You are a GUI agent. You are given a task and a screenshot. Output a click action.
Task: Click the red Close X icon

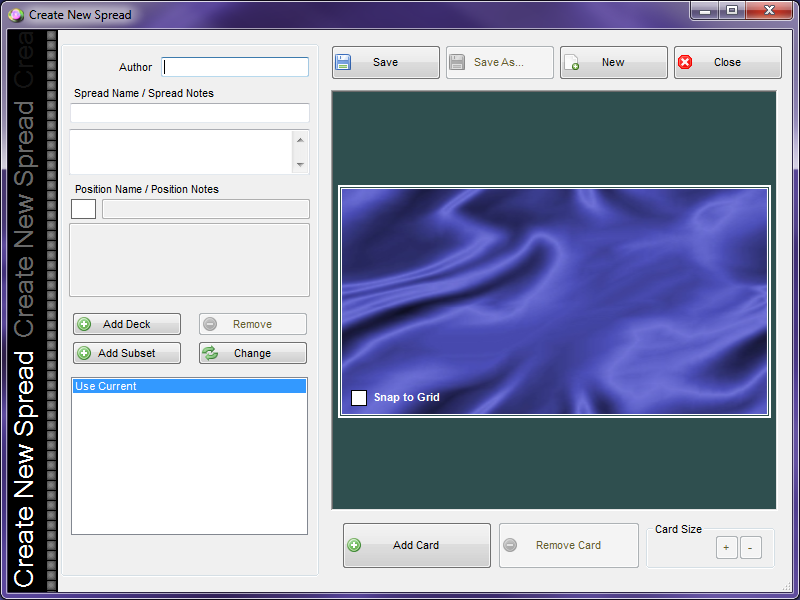685,62
